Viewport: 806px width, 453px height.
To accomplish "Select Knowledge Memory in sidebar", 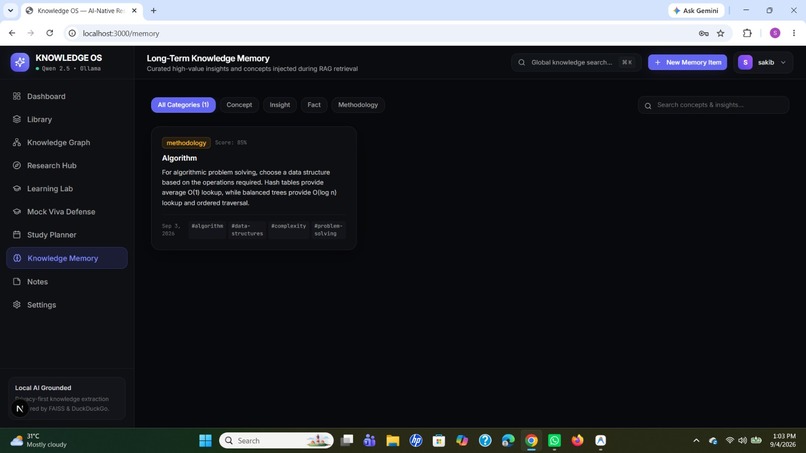I will [67, 258].
